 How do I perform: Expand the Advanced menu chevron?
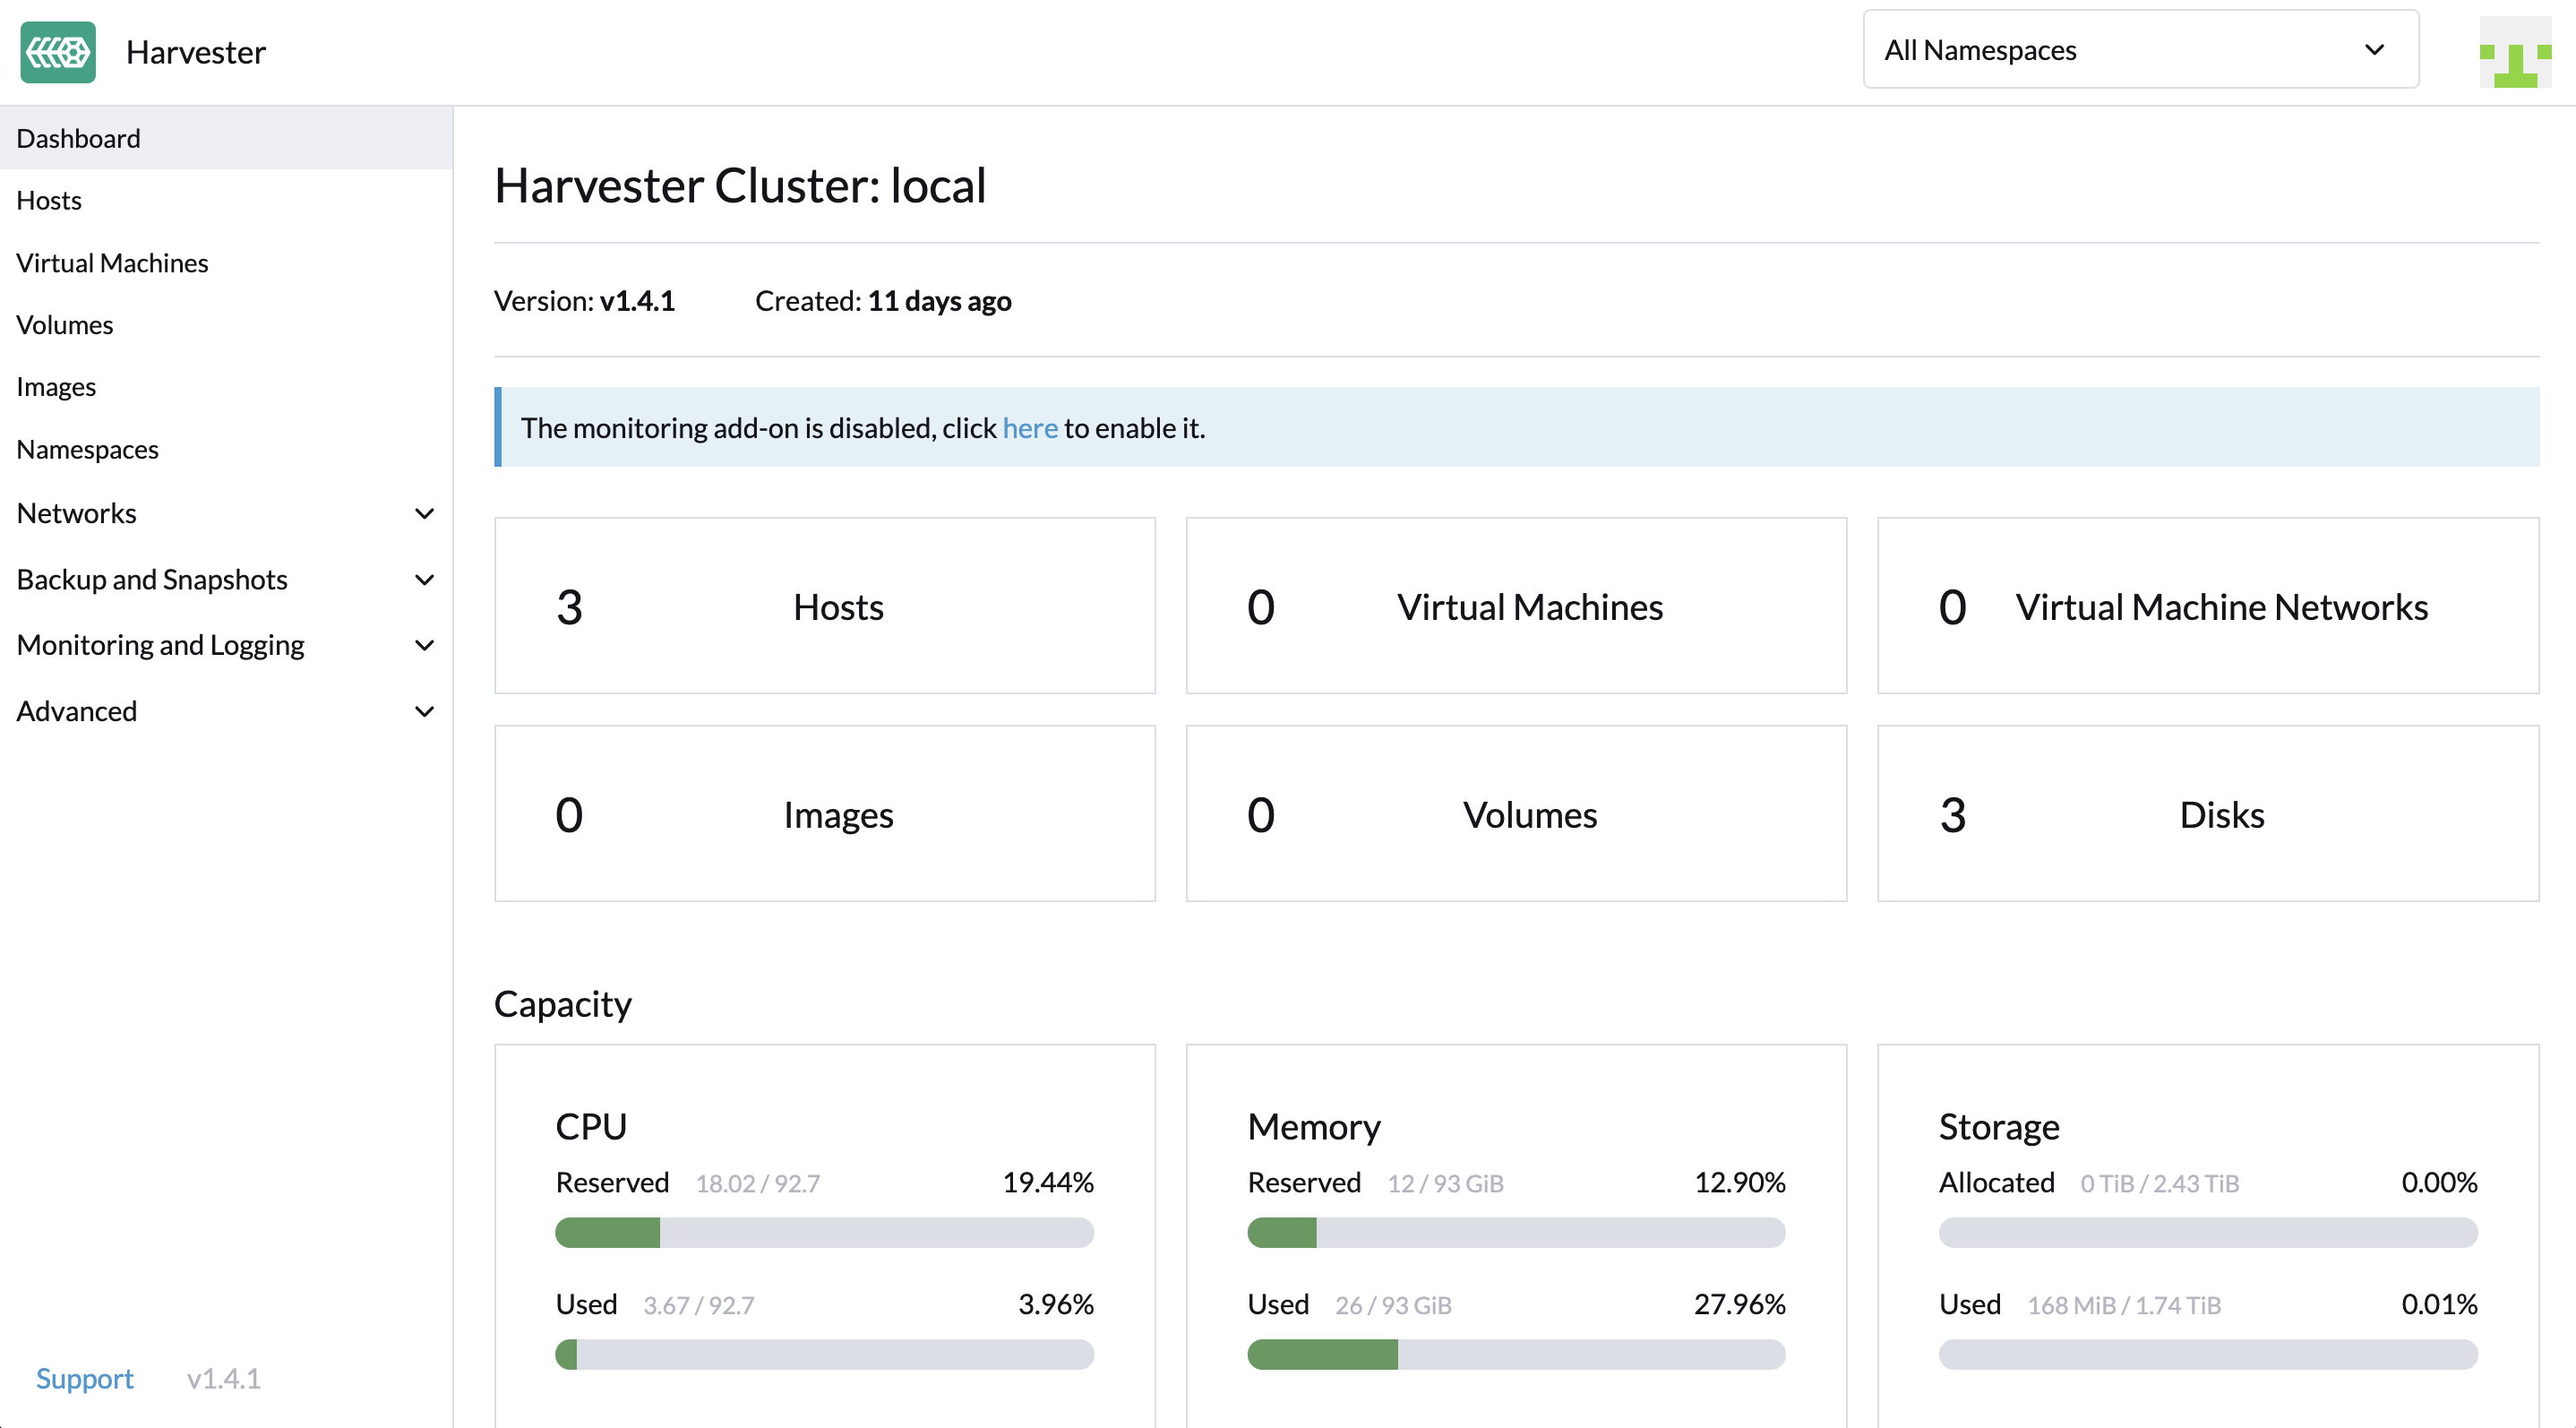(424, 712)
